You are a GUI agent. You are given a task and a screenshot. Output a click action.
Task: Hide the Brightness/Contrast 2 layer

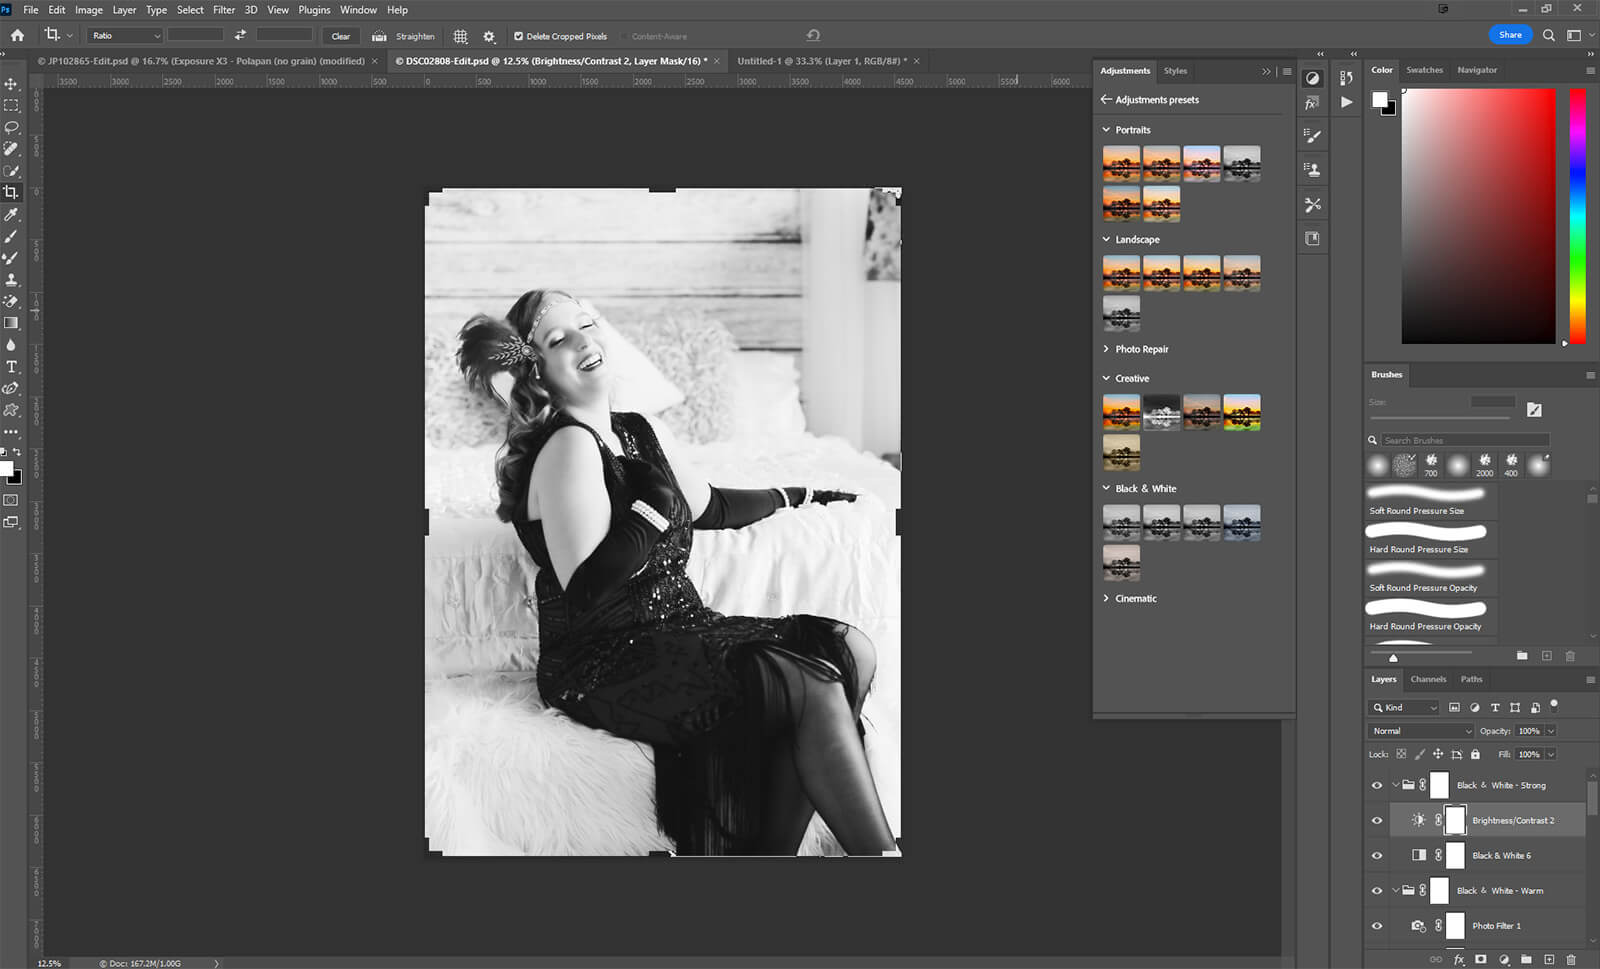(x=1377, y=820)
